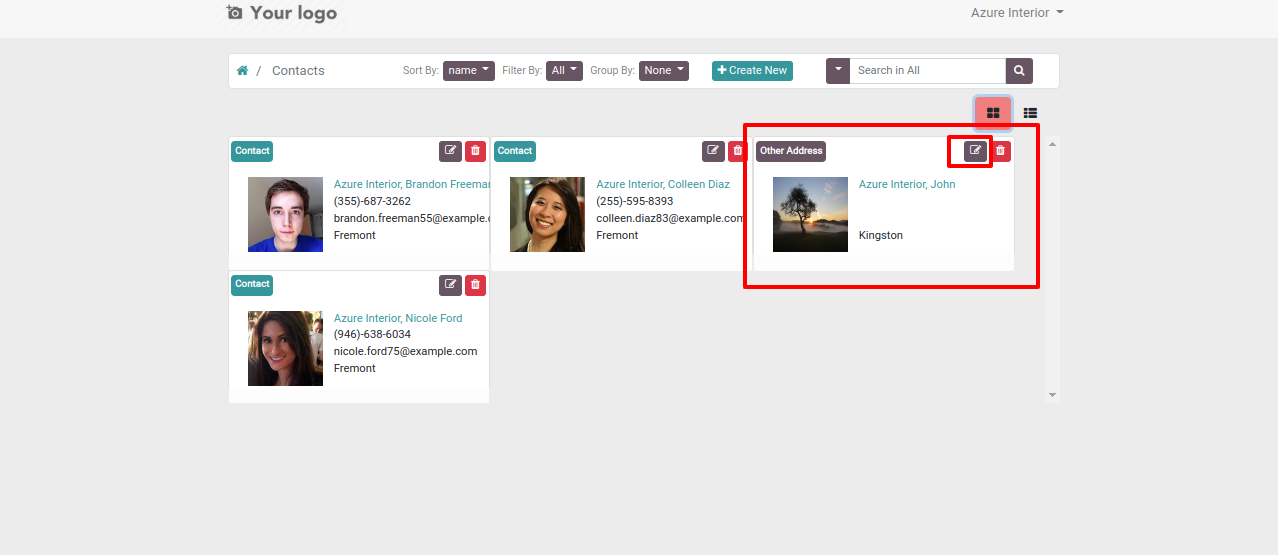
Task: Focus the Search in All field
Action: [927, 71]
